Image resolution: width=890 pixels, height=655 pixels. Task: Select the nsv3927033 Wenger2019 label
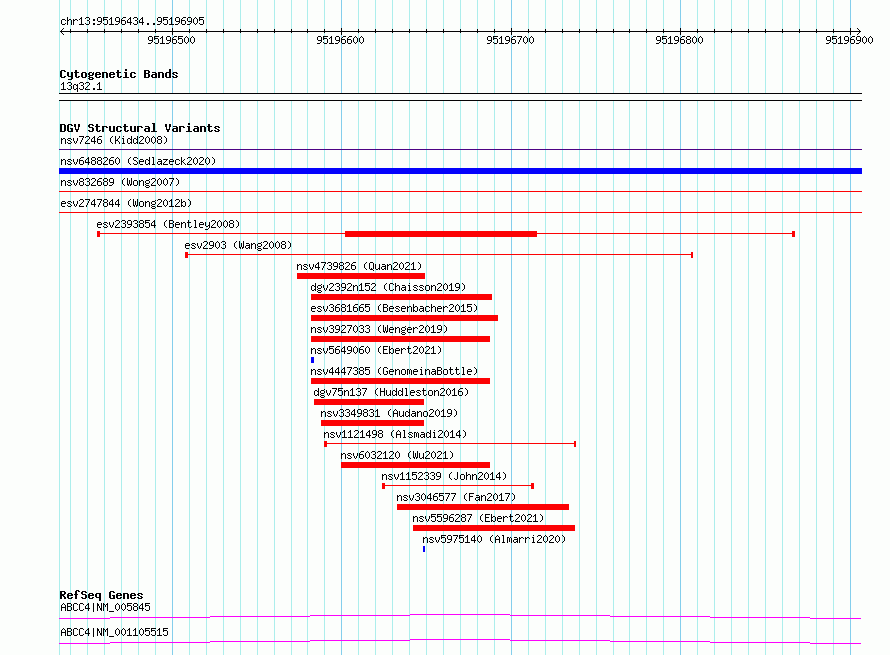click(x=379, y=329)
